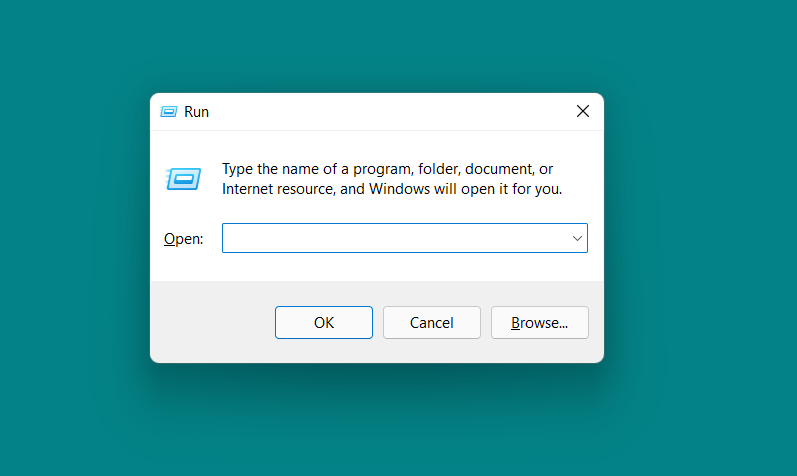
Task: Click the "Run" title text
Action: point(197,112)
